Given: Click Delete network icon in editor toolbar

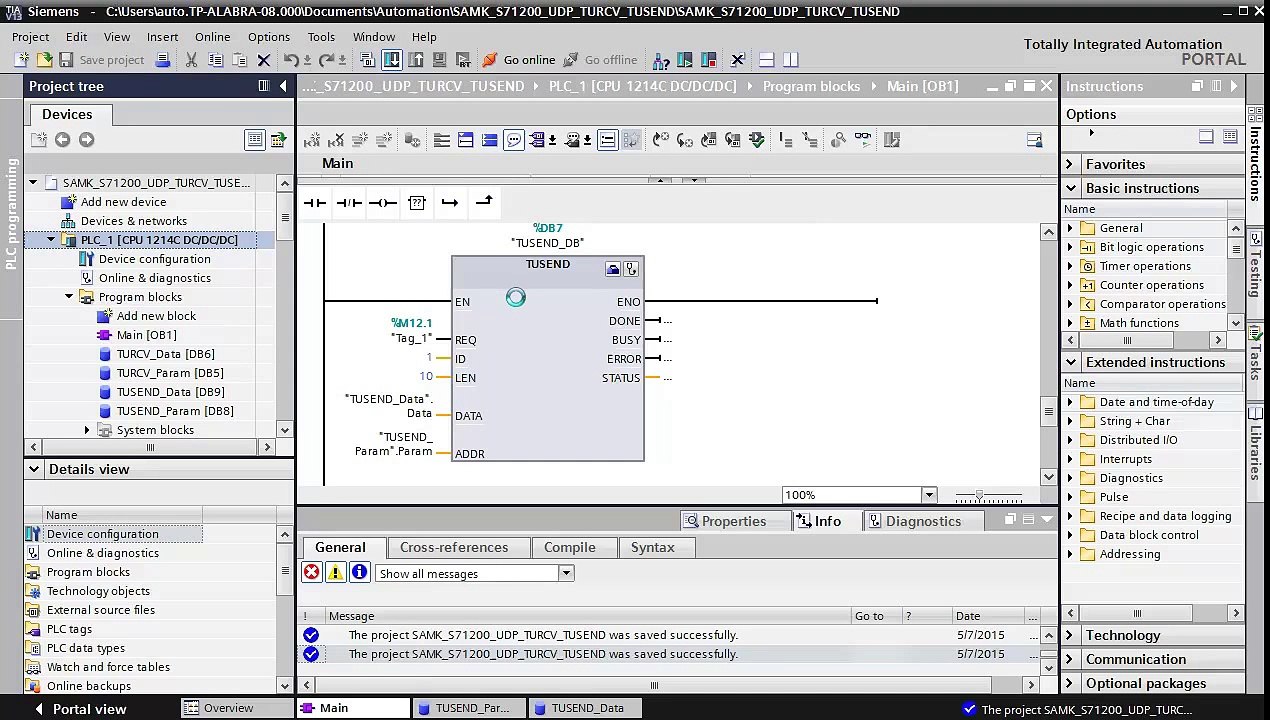Looking at the screenshot, I should point(336,140).
